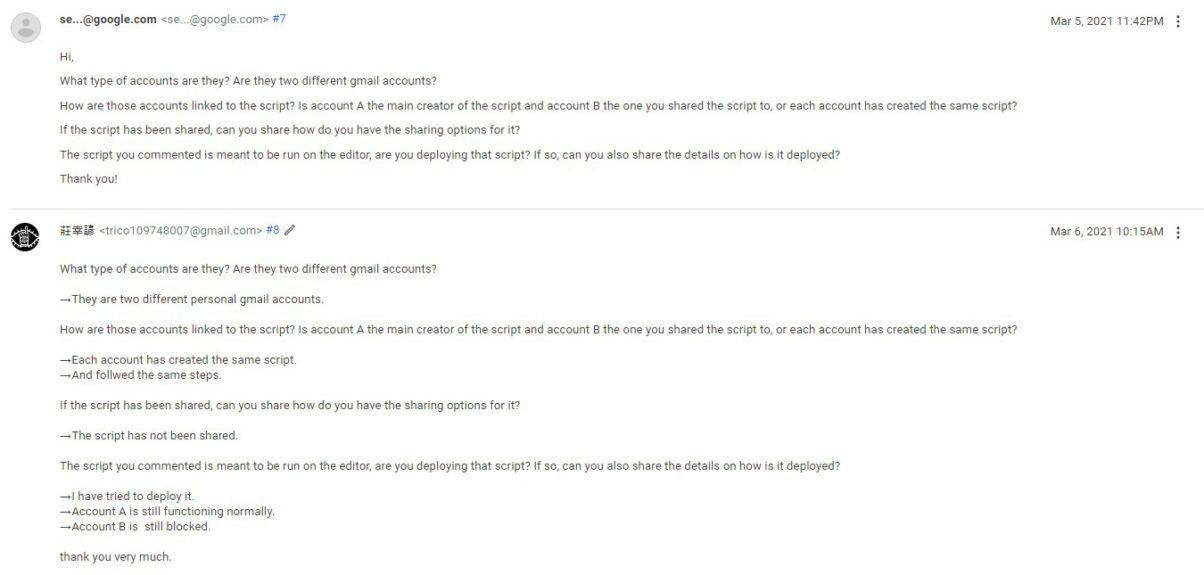The height and width of the screenshot is (575, 1204).
Task: Click the 莊幸諺 author name
Action: pos(77,230)
